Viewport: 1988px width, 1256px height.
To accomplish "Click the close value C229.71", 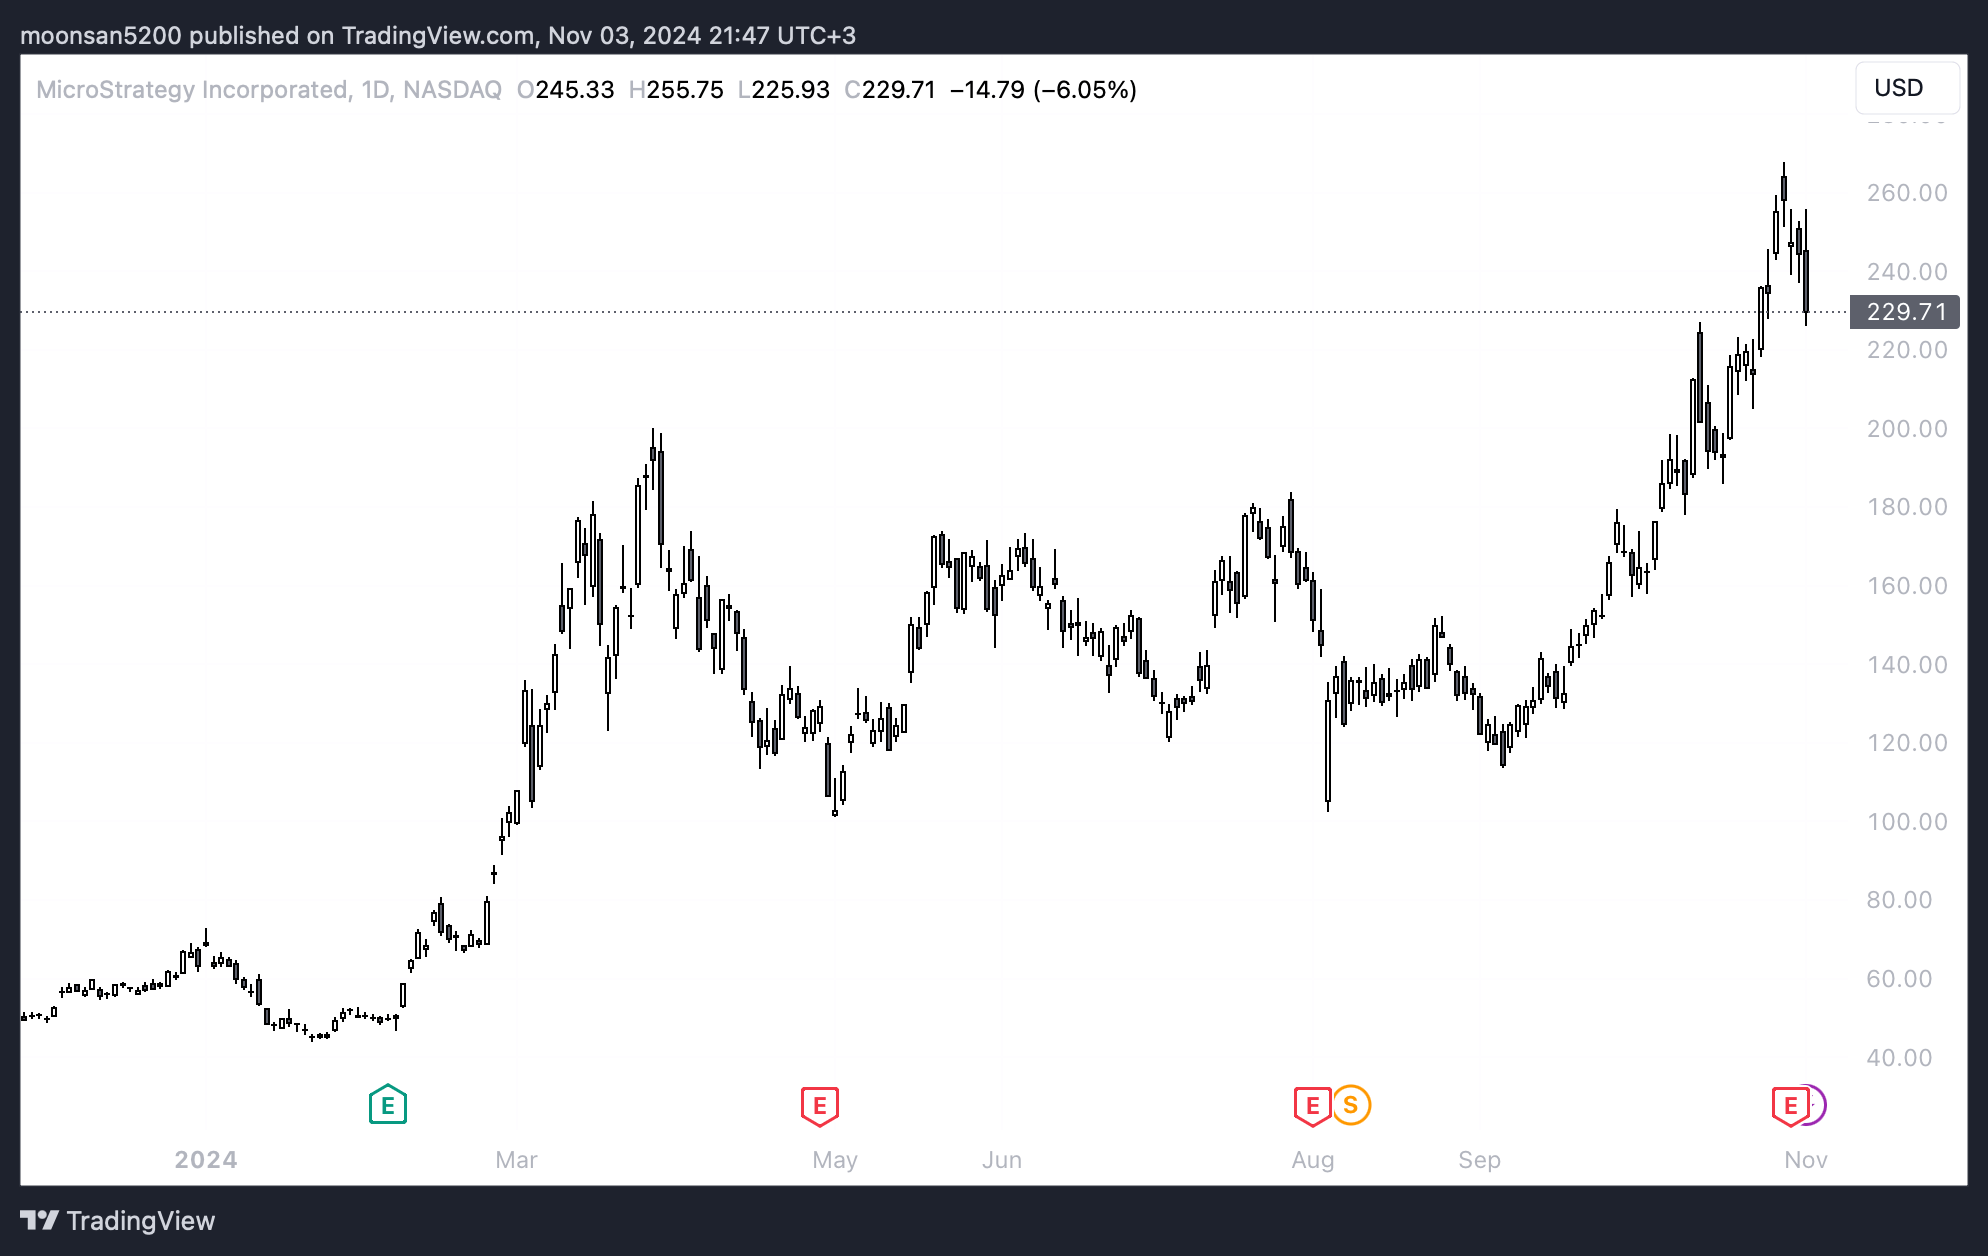I will (x=890, y=90).
